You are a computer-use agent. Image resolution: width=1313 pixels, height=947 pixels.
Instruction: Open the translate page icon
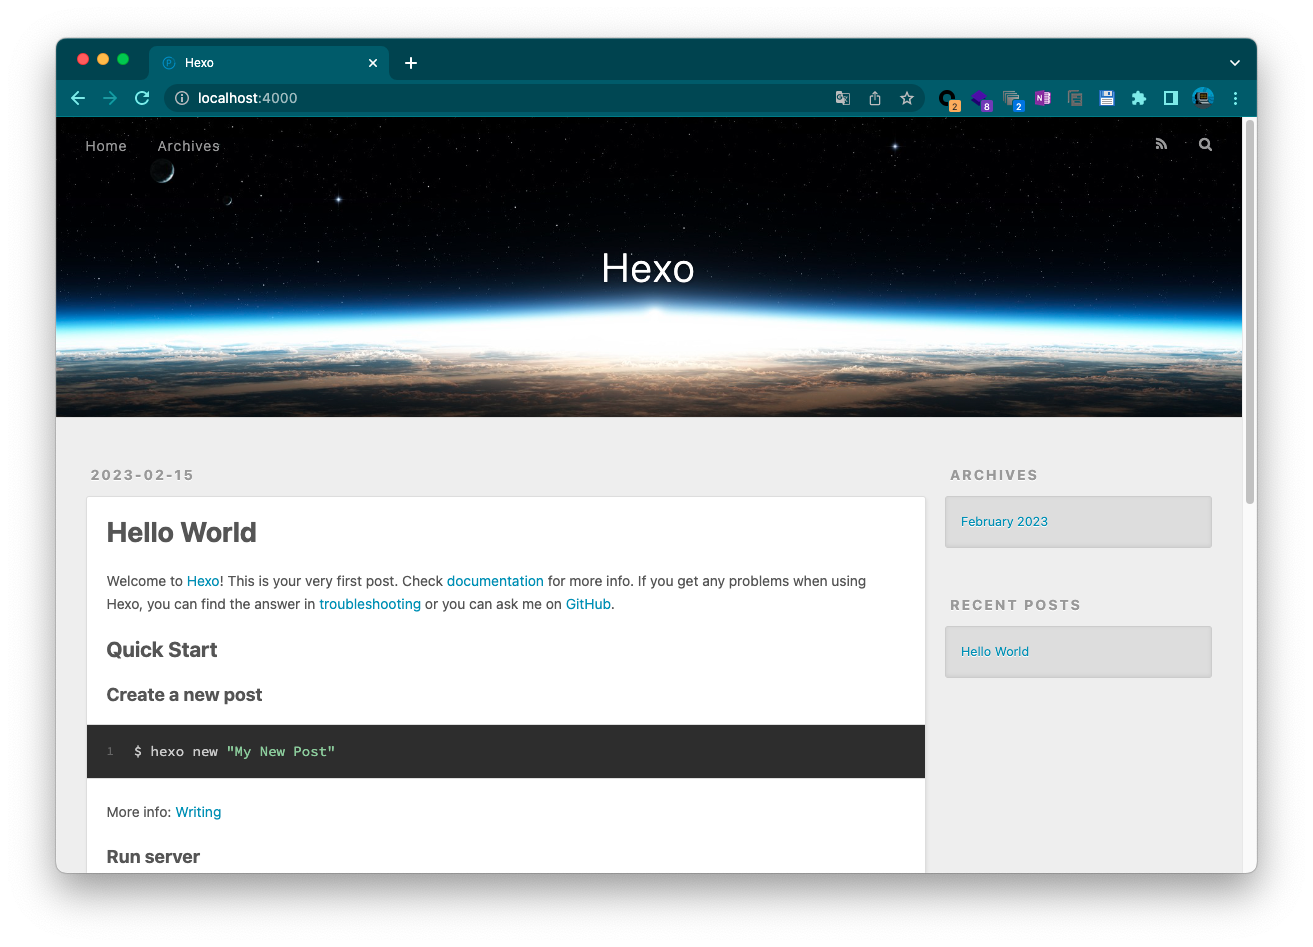coord(843,98)
